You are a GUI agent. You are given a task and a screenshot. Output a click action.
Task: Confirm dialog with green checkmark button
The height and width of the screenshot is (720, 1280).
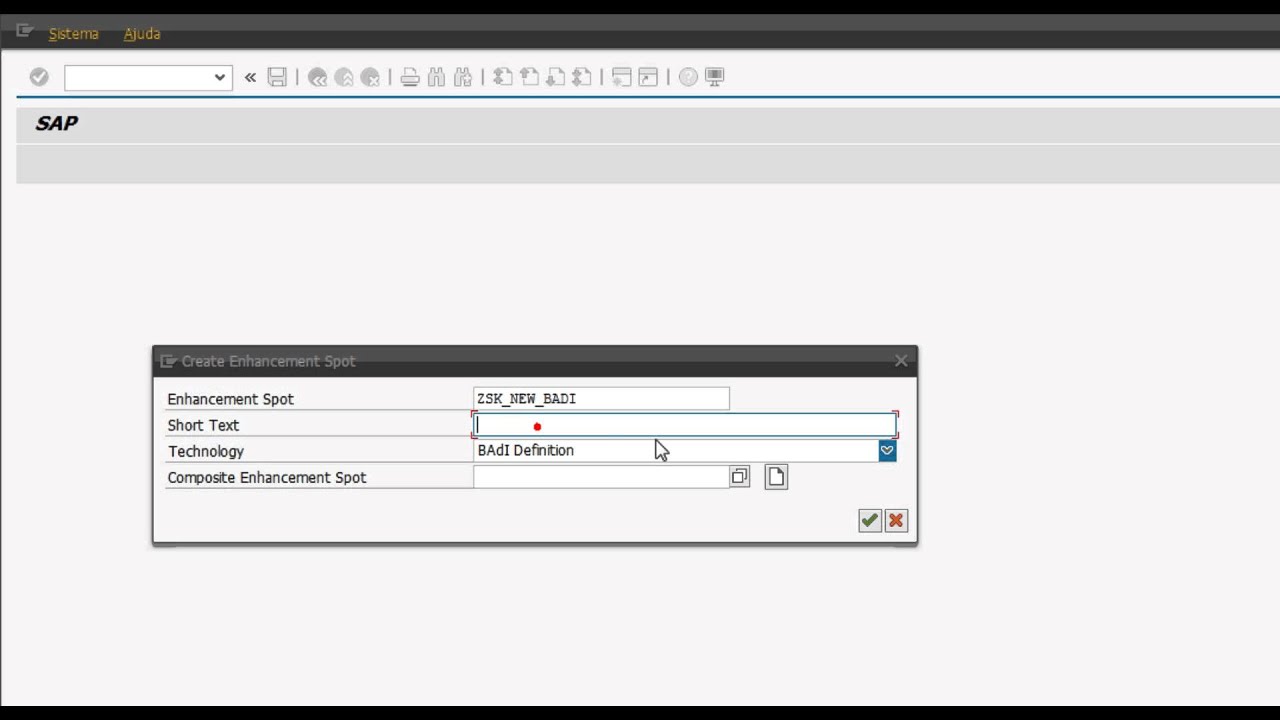pyautogui.click(x=870, y=520)
